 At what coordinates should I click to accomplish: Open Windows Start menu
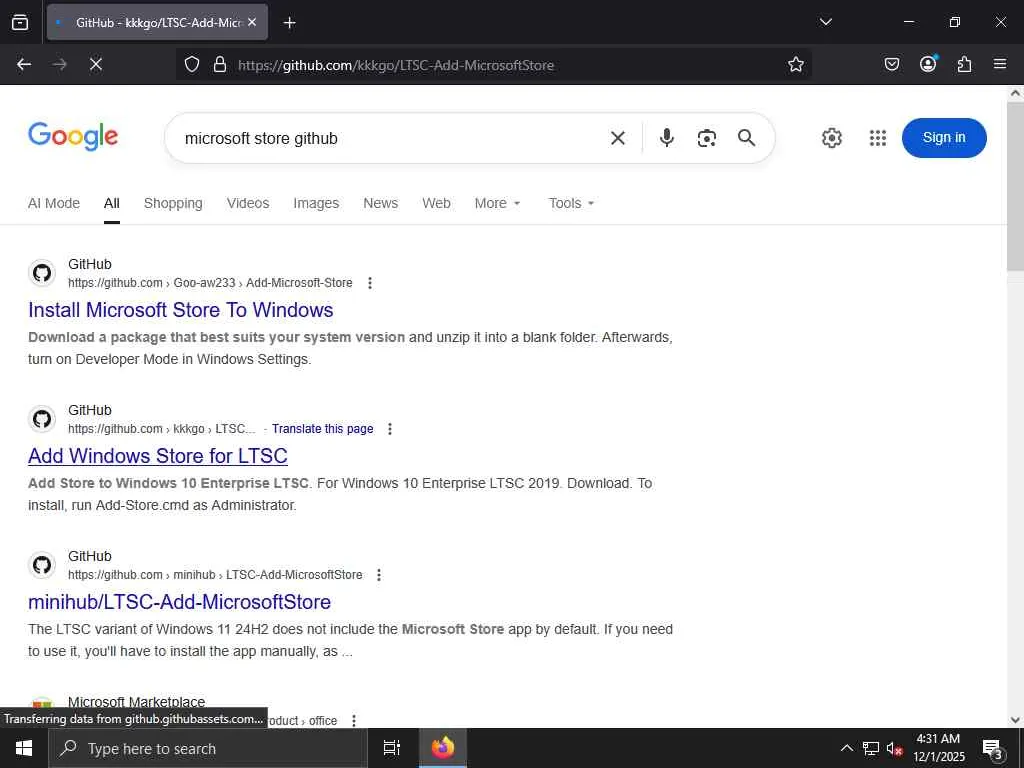tap(24, 748)
